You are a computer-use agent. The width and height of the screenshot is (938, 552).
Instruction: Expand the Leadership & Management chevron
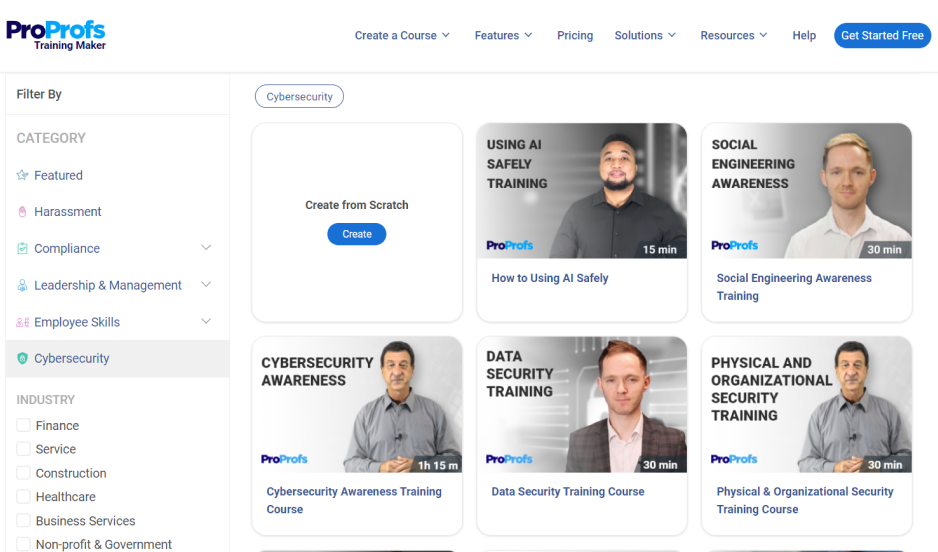206,285
